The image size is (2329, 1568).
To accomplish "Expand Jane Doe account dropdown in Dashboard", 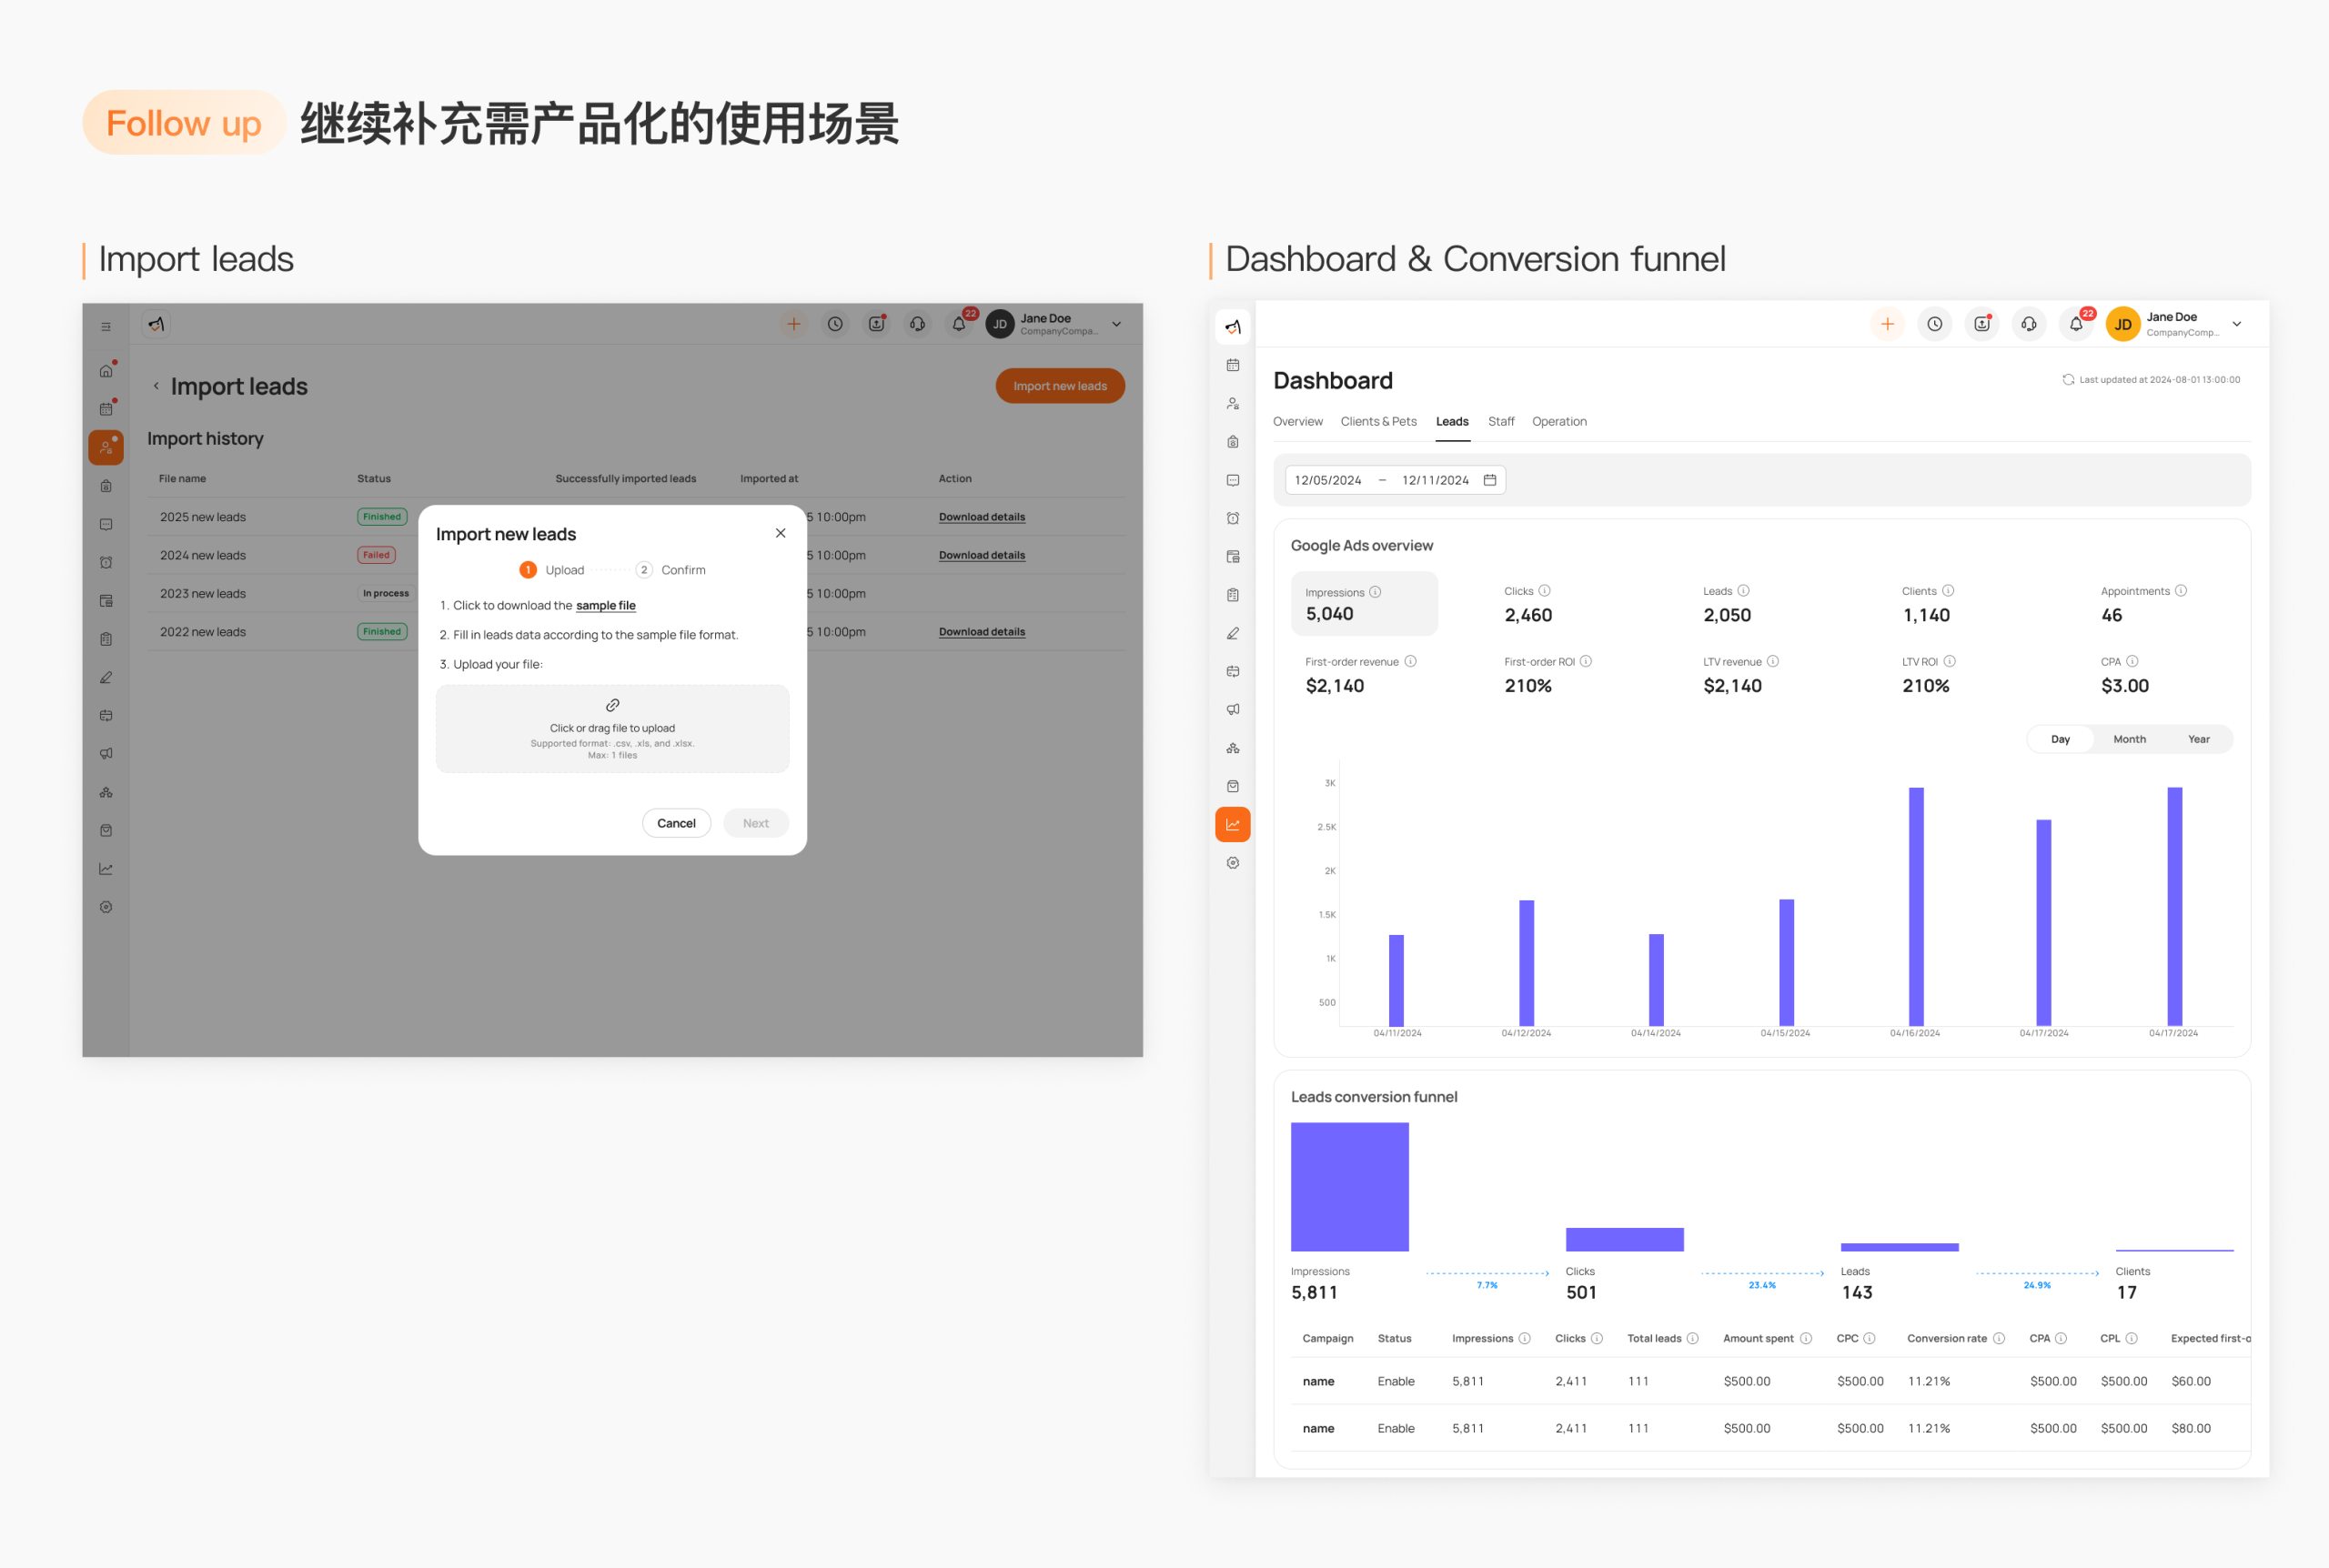I will coord(2237,324).
